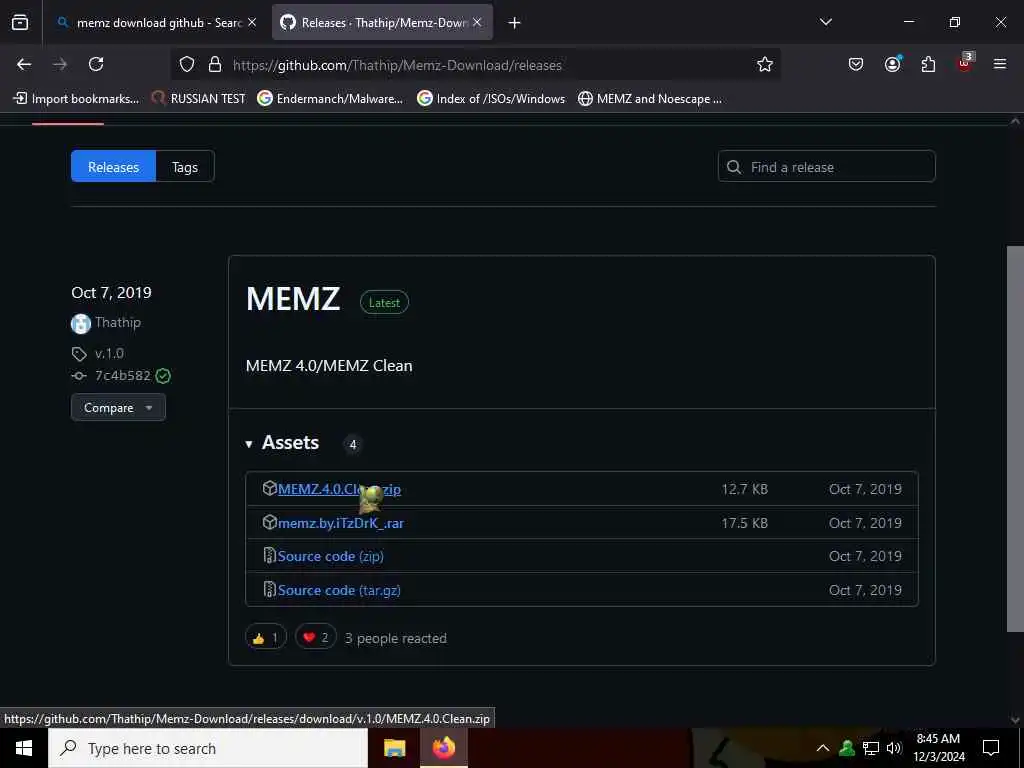Open network status tray icon
Screen dimensions: 1024x768
coord(871,748)
